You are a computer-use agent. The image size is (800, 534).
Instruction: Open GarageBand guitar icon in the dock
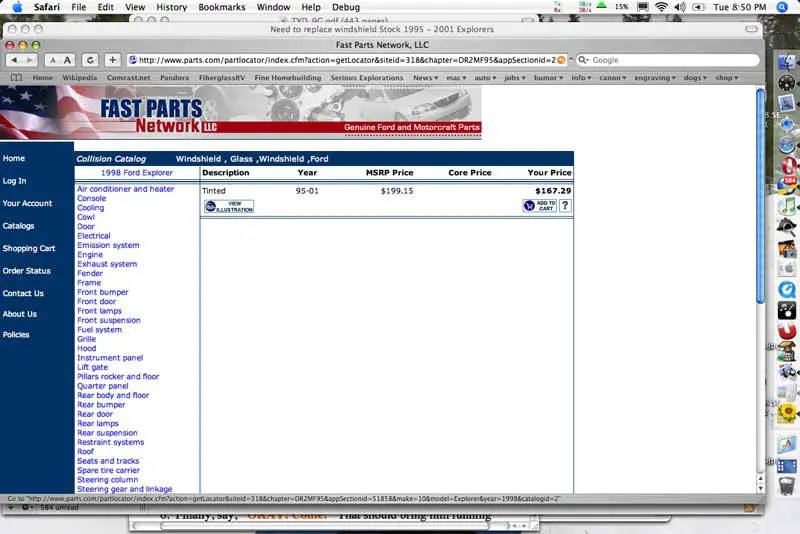pyautogui.click(x=787, y=310)
